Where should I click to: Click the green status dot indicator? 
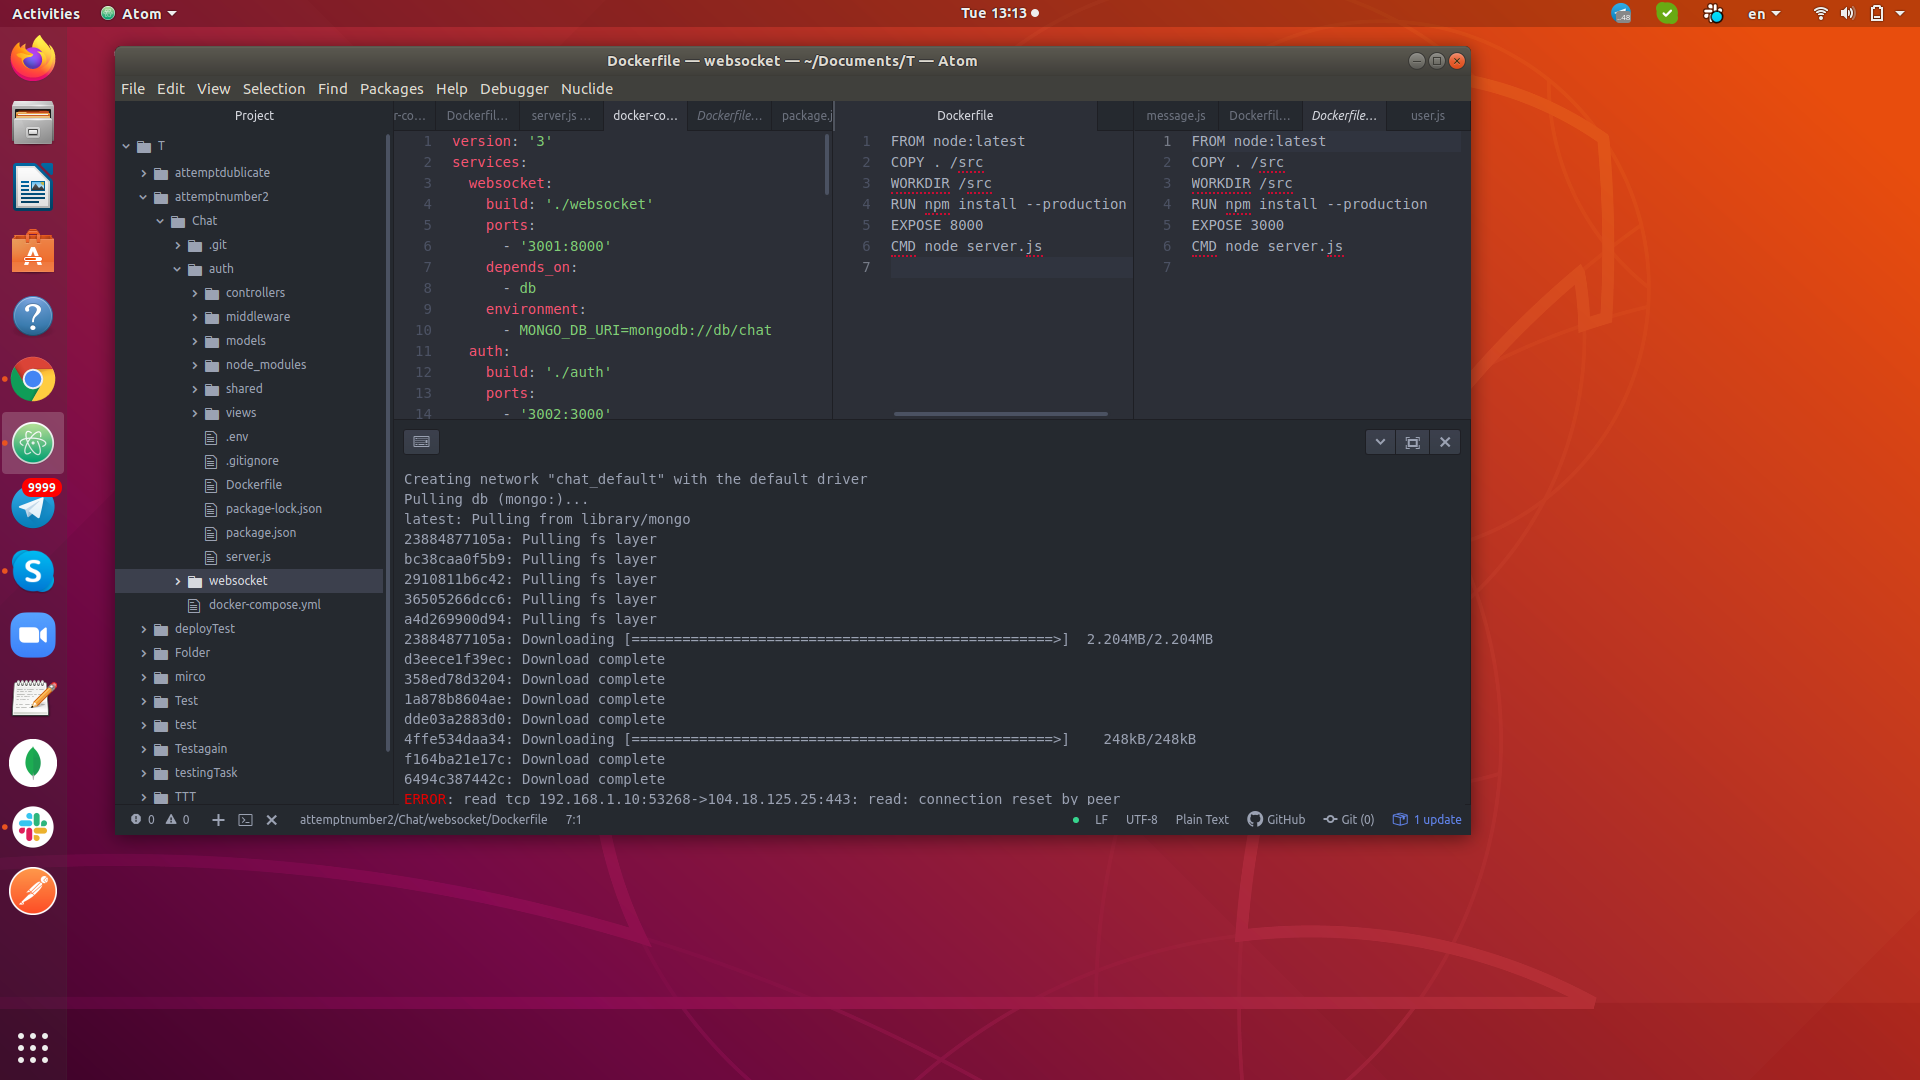[1076, 820]
